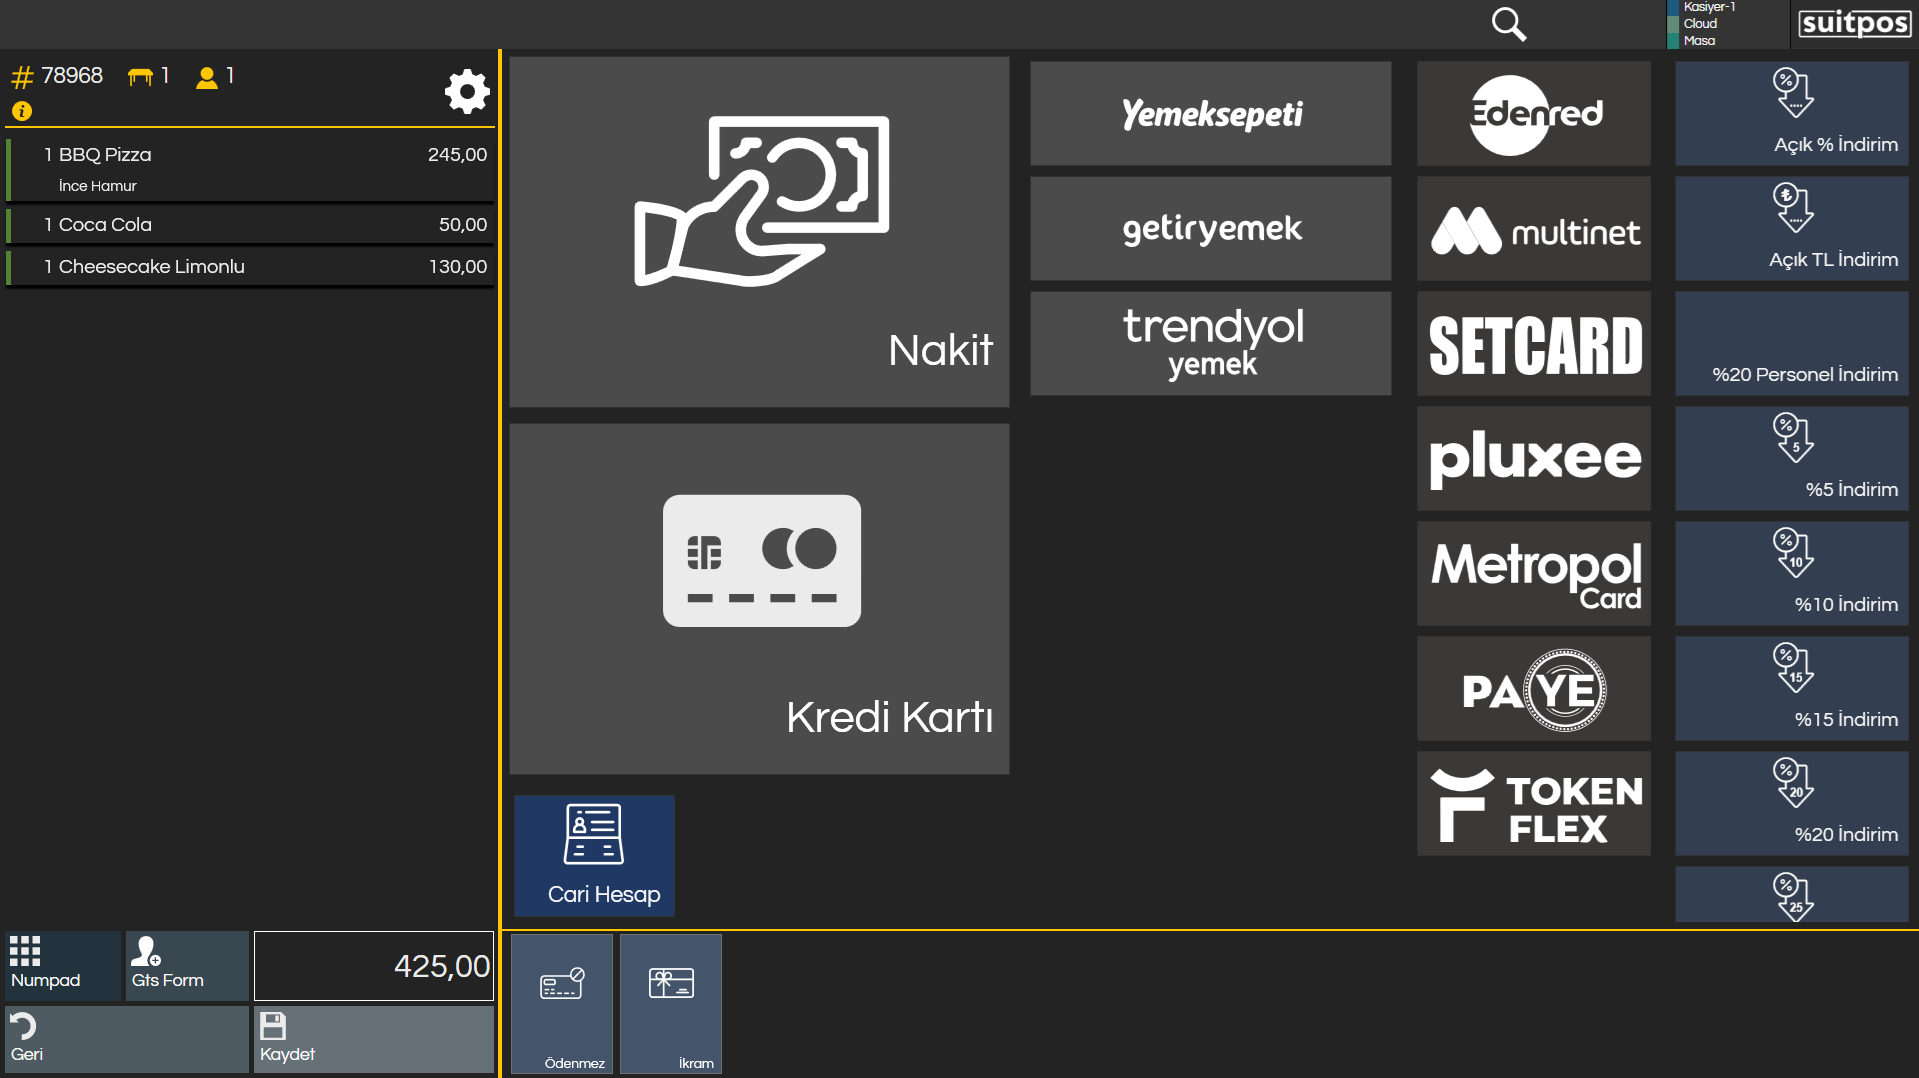Apply %20 Personel İndirim
1919x1078 pixels.
1792,344
